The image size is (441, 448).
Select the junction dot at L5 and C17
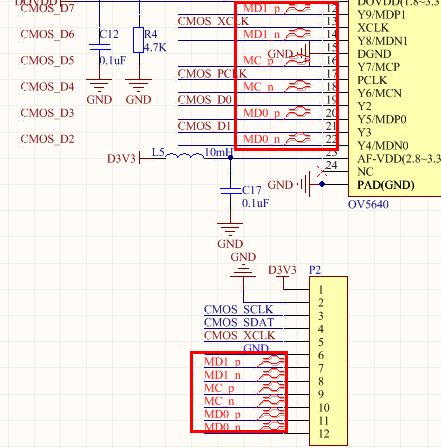coord(230,157)
